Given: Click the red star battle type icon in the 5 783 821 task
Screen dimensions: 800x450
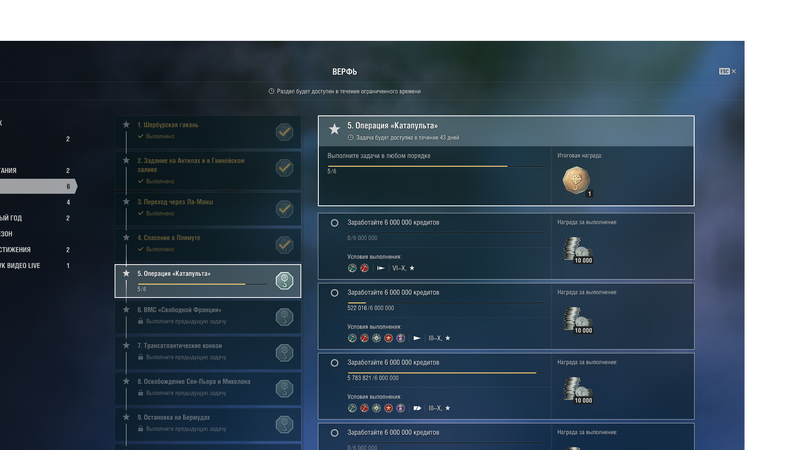Looking at the screenshot, I should point(388,408).
